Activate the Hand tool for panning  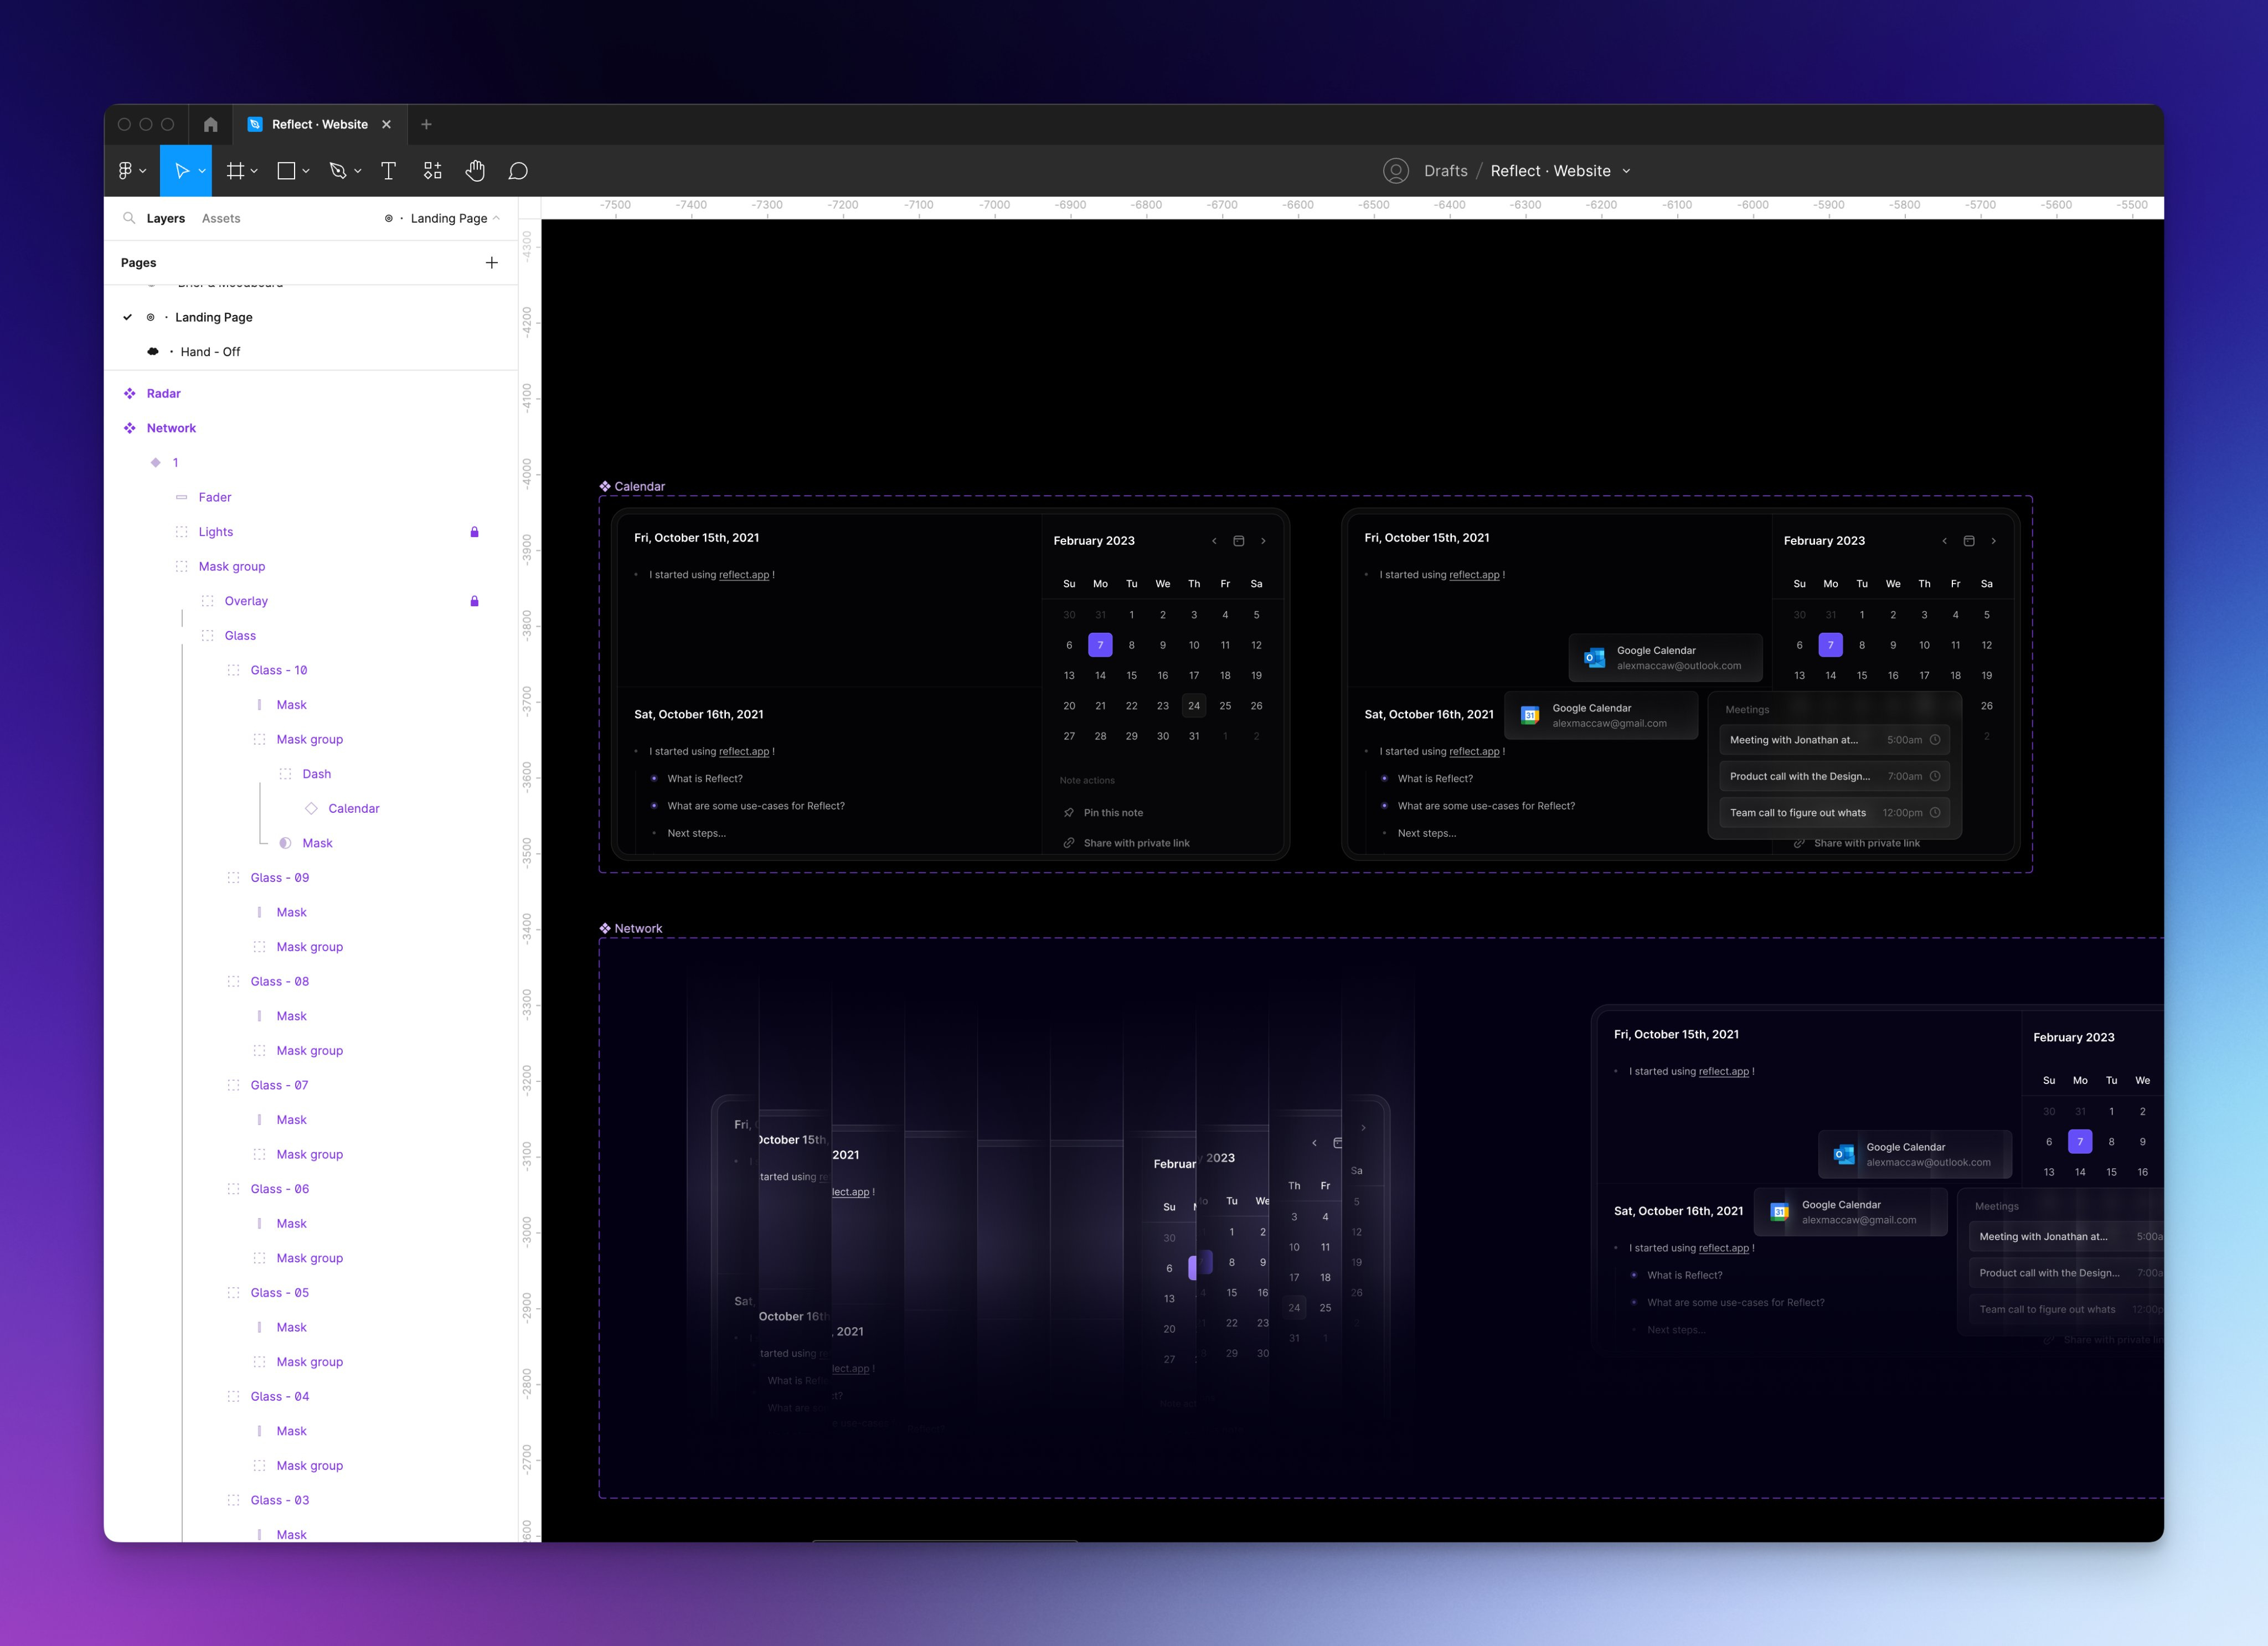click(475, 170)
